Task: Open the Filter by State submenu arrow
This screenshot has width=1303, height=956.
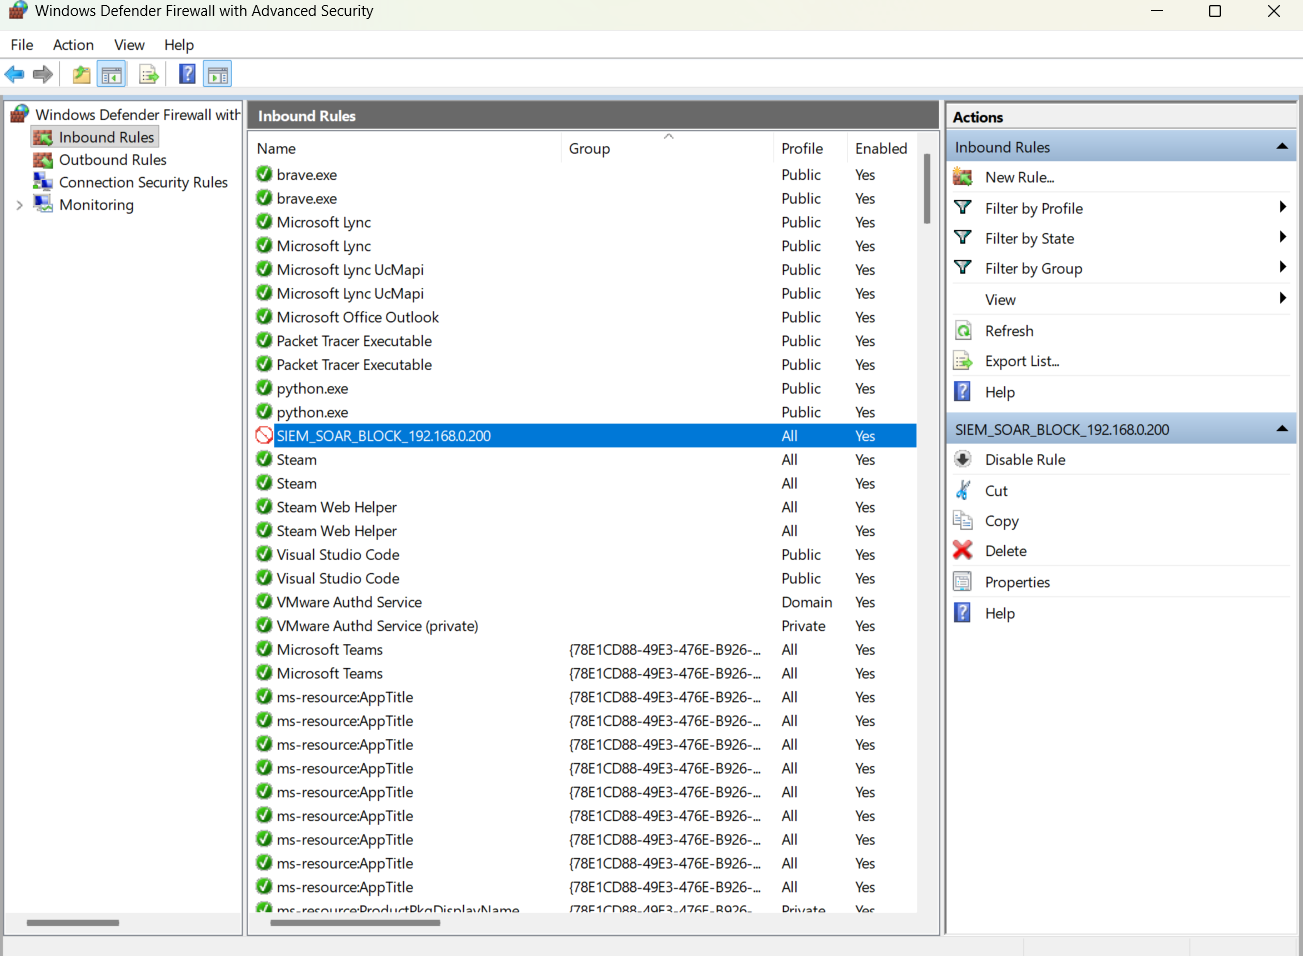Action: (1282, 237)
